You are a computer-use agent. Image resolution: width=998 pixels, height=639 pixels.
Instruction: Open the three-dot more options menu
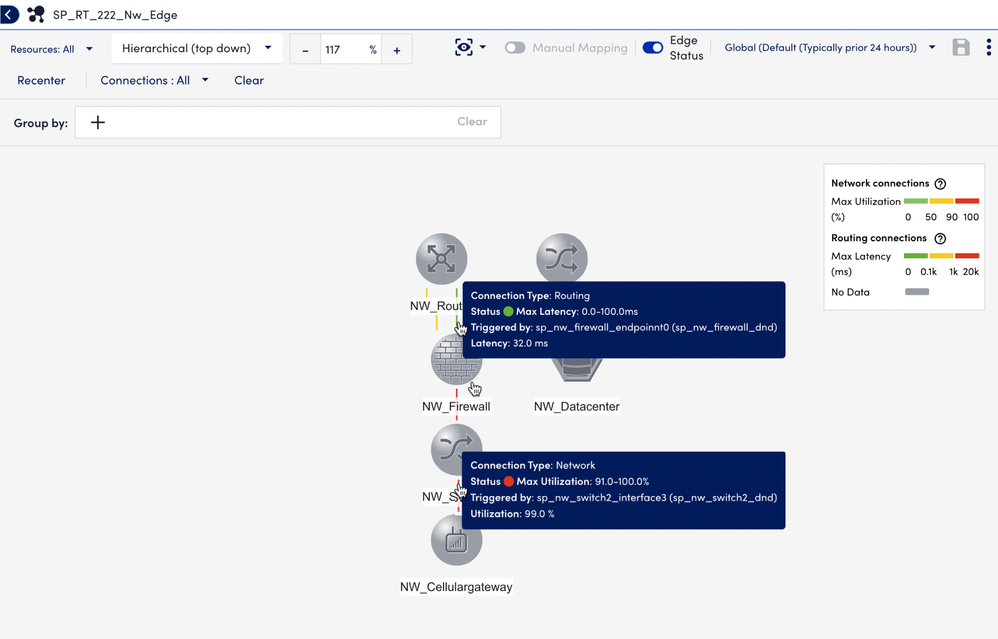coord(989,48)
